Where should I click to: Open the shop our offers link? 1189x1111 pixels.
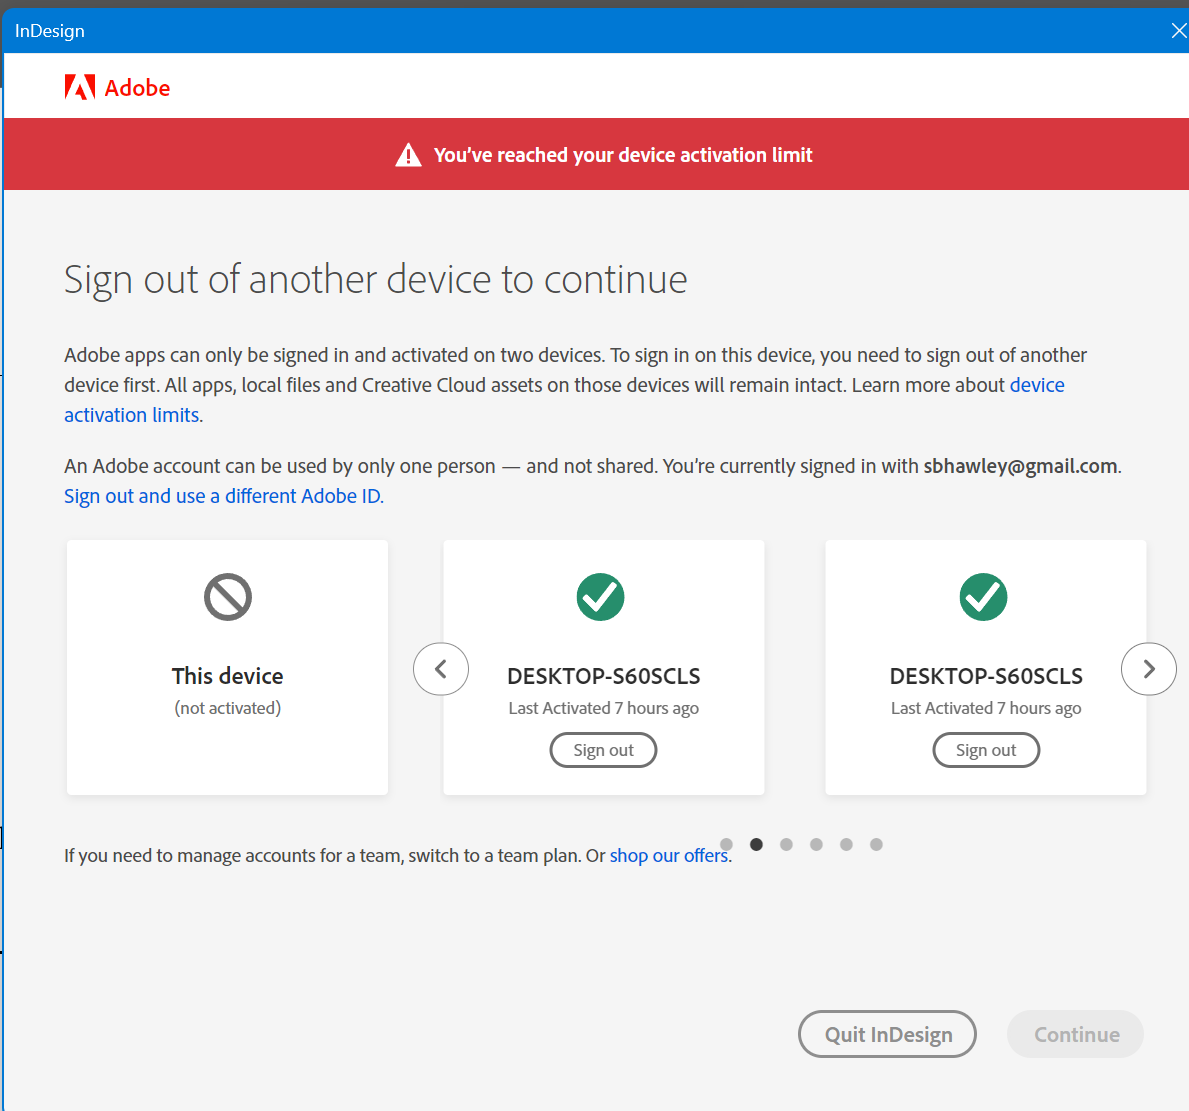click(668, 855)
